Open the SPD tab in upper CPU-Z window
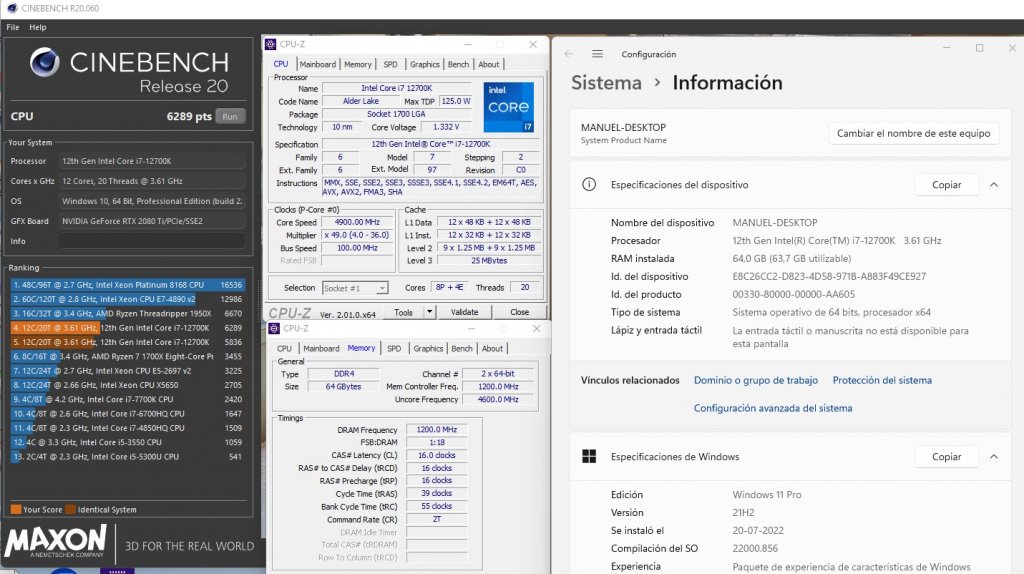The image size is (1024, 574). (x=391, y=64)
